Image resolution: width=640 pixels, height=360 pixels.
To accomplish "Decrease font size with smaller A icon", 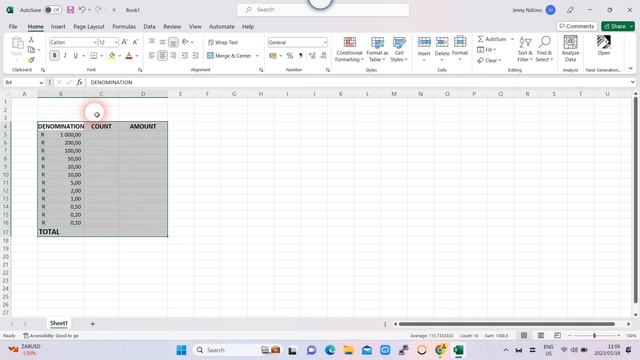I will pos(136,42).
